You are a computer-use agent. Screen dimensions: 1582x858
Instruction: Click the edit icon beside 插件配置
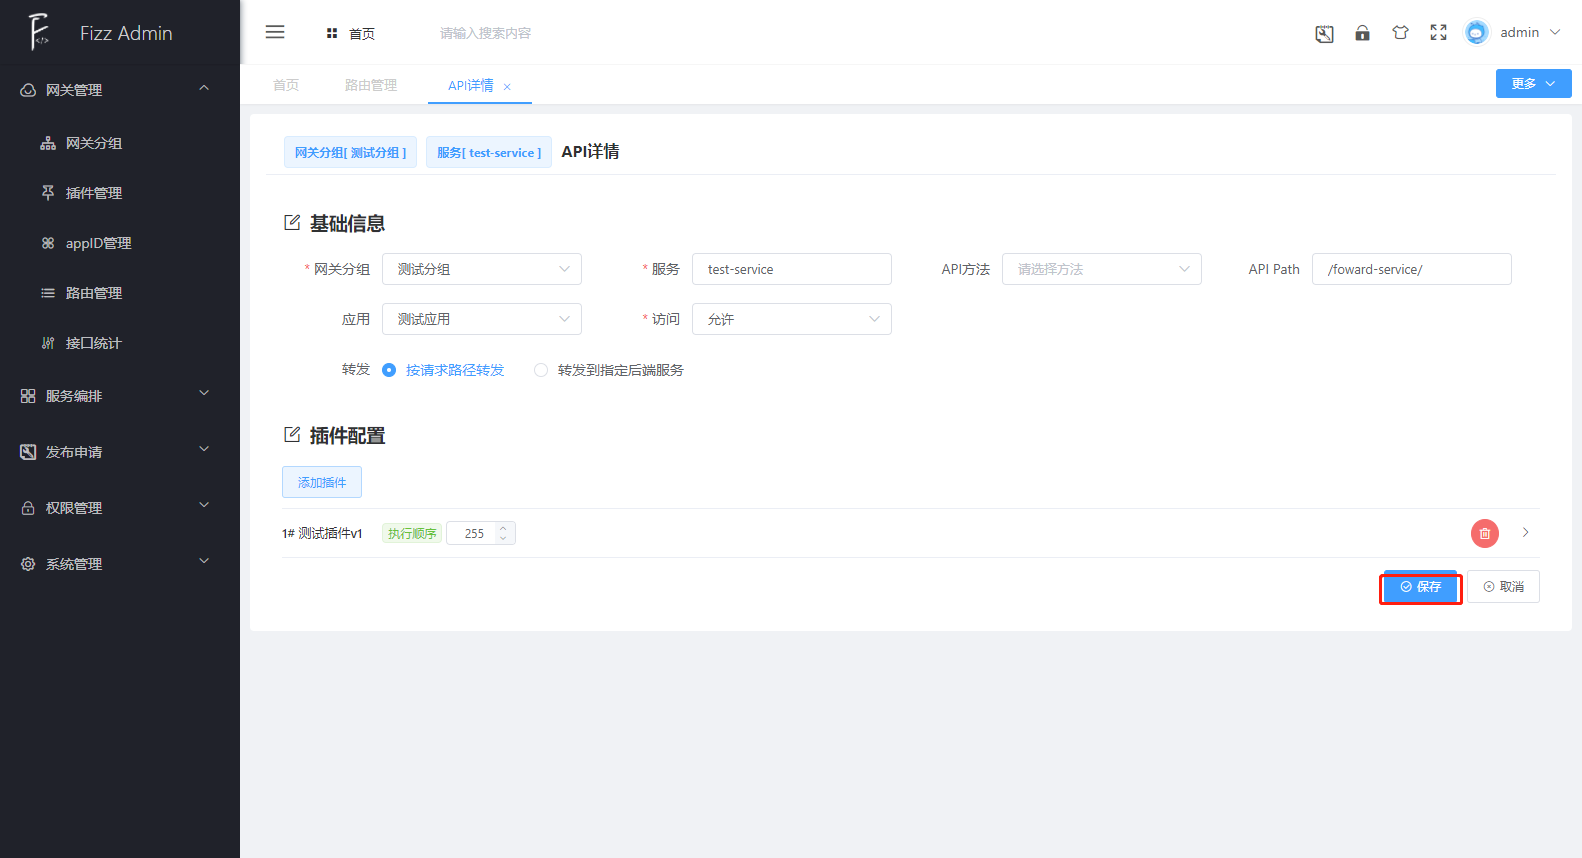coord(292,434)
